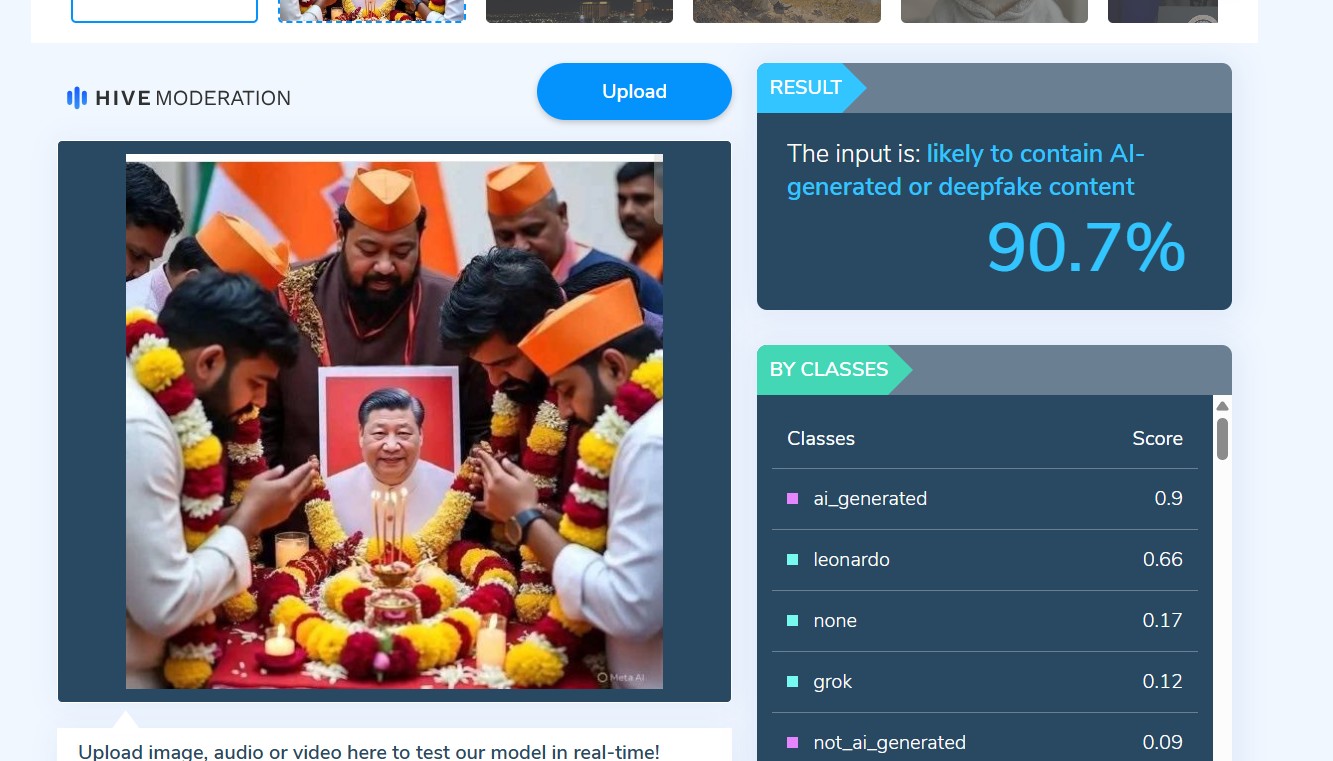The width and height of the screenshot is (1333, 761).
Task: Click the uploaded image preview
Action: pyautogui.click(x=394, y=421)
